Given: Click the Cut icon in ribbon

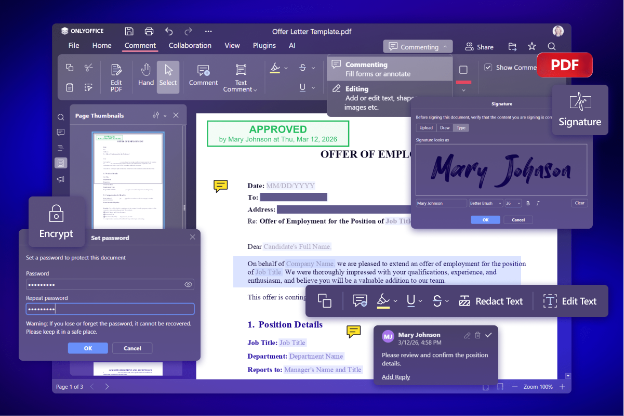Looking at the screenshot, I should [x=88, y=67].
